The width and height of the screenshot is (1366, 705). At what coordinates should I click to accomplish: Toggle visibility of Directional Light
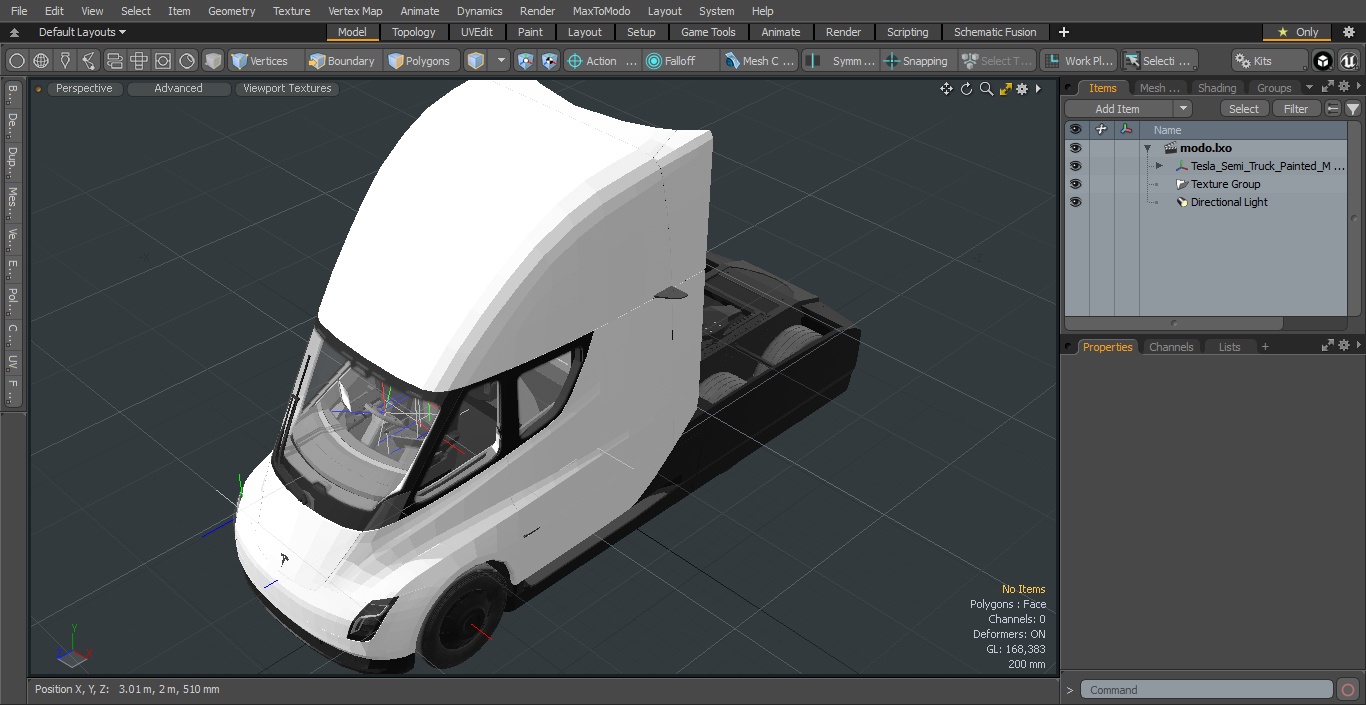[x=1075, y=202]
